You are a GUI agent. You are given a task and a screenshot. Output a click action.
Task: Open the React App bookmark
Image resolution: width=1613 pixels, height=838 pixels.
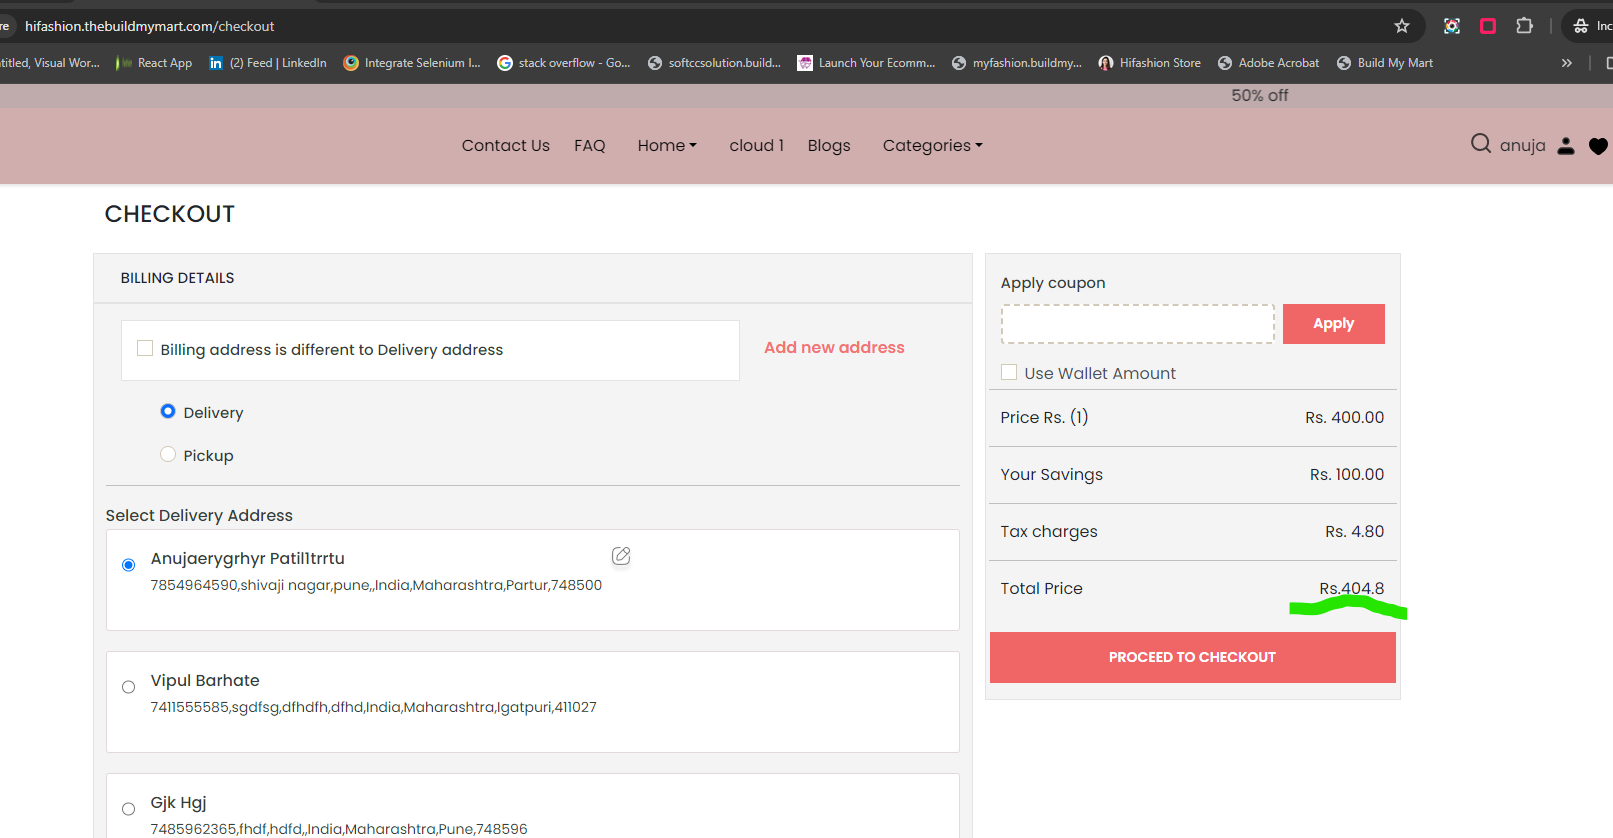tap(154, 63)
